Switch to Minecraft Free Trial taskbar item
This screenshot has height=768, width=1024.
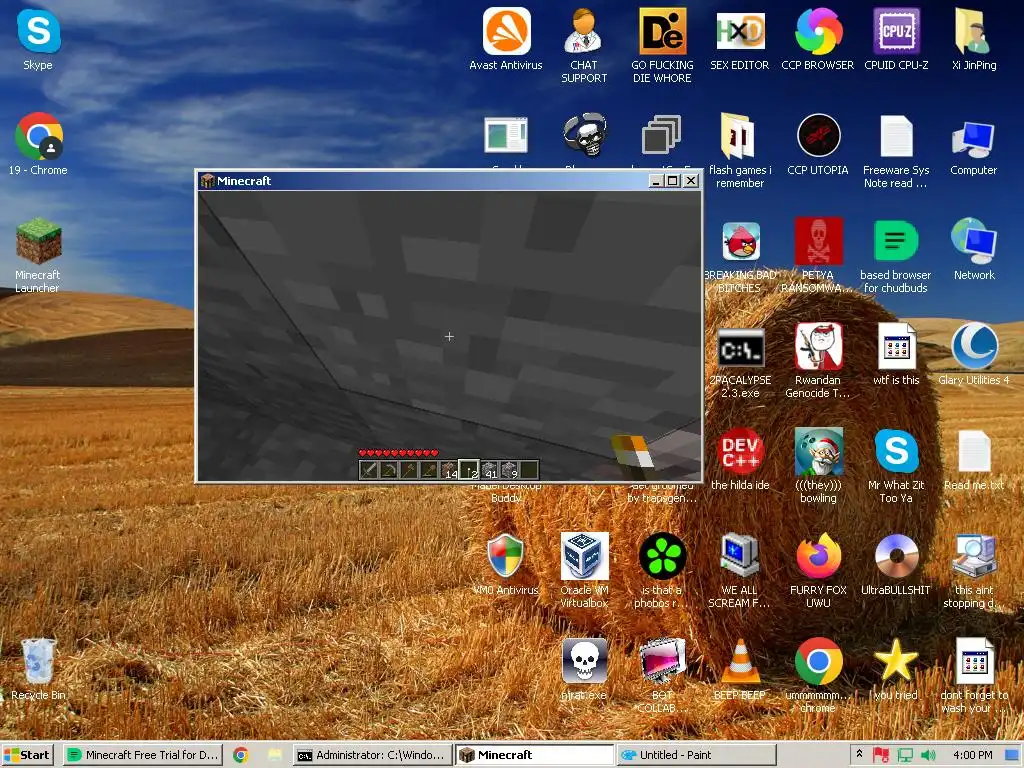point(142,755)
